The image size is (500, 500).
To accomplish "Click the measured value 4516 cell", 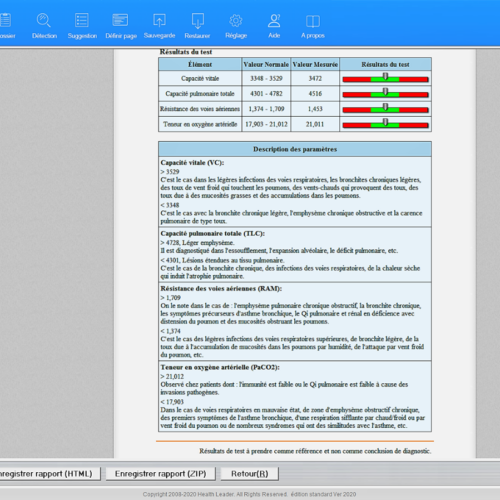I will (x=315, y=94).
